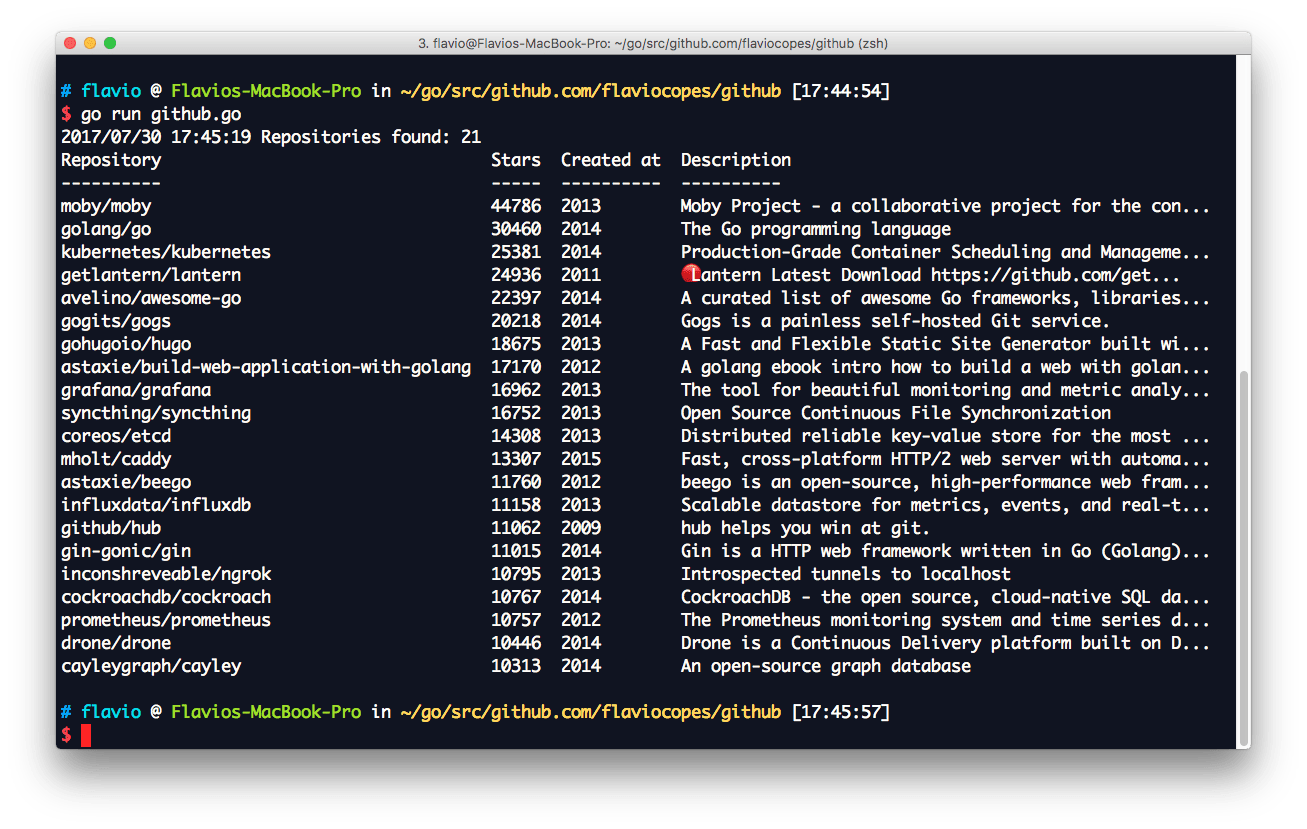Viewport: 1307px width, 829px height.
Task: Click the astaxie/build-web-application-with-golang entry
Action: (x=265, y=367)
